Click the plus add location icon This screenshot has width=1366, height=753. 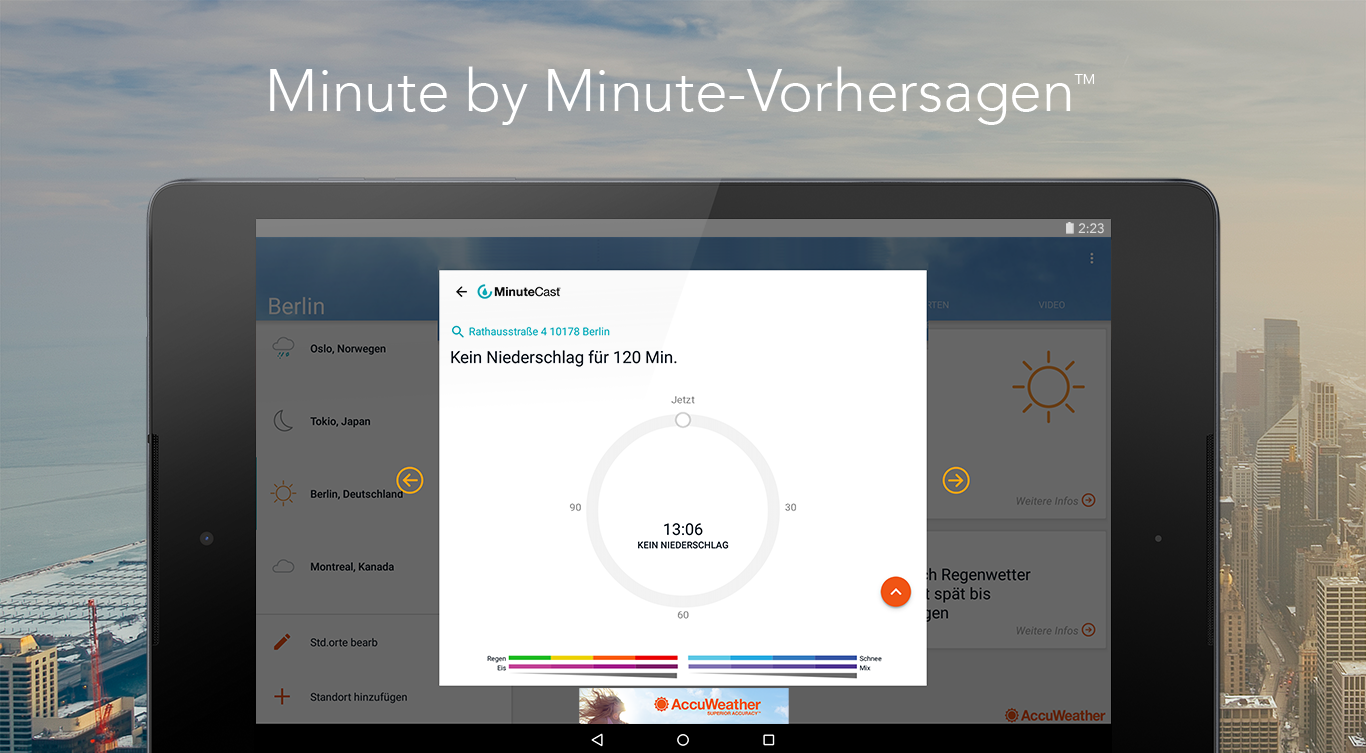tap(282, 697)
